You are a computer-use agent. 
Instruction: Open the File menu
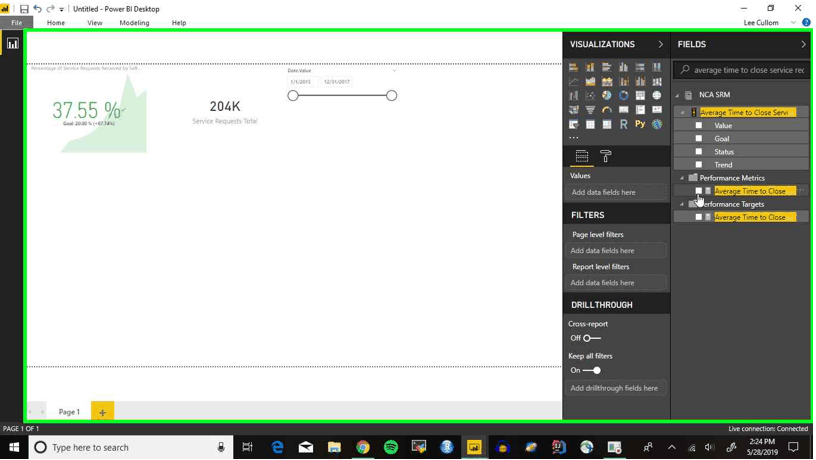tap(17, 23)
